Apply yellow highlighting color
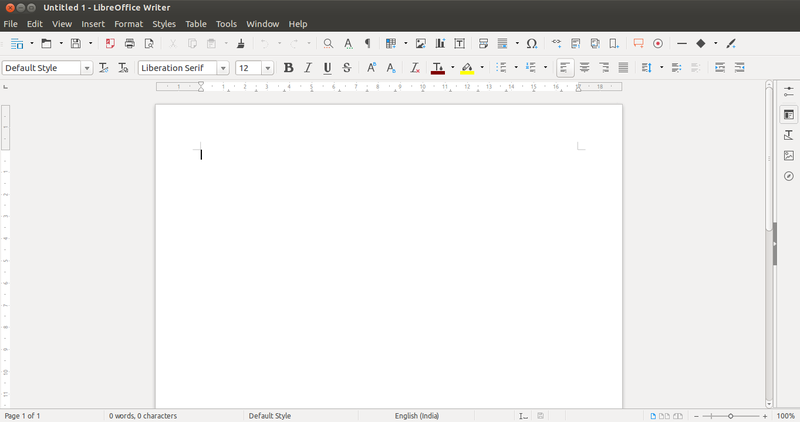 click(x=467, y=68)
